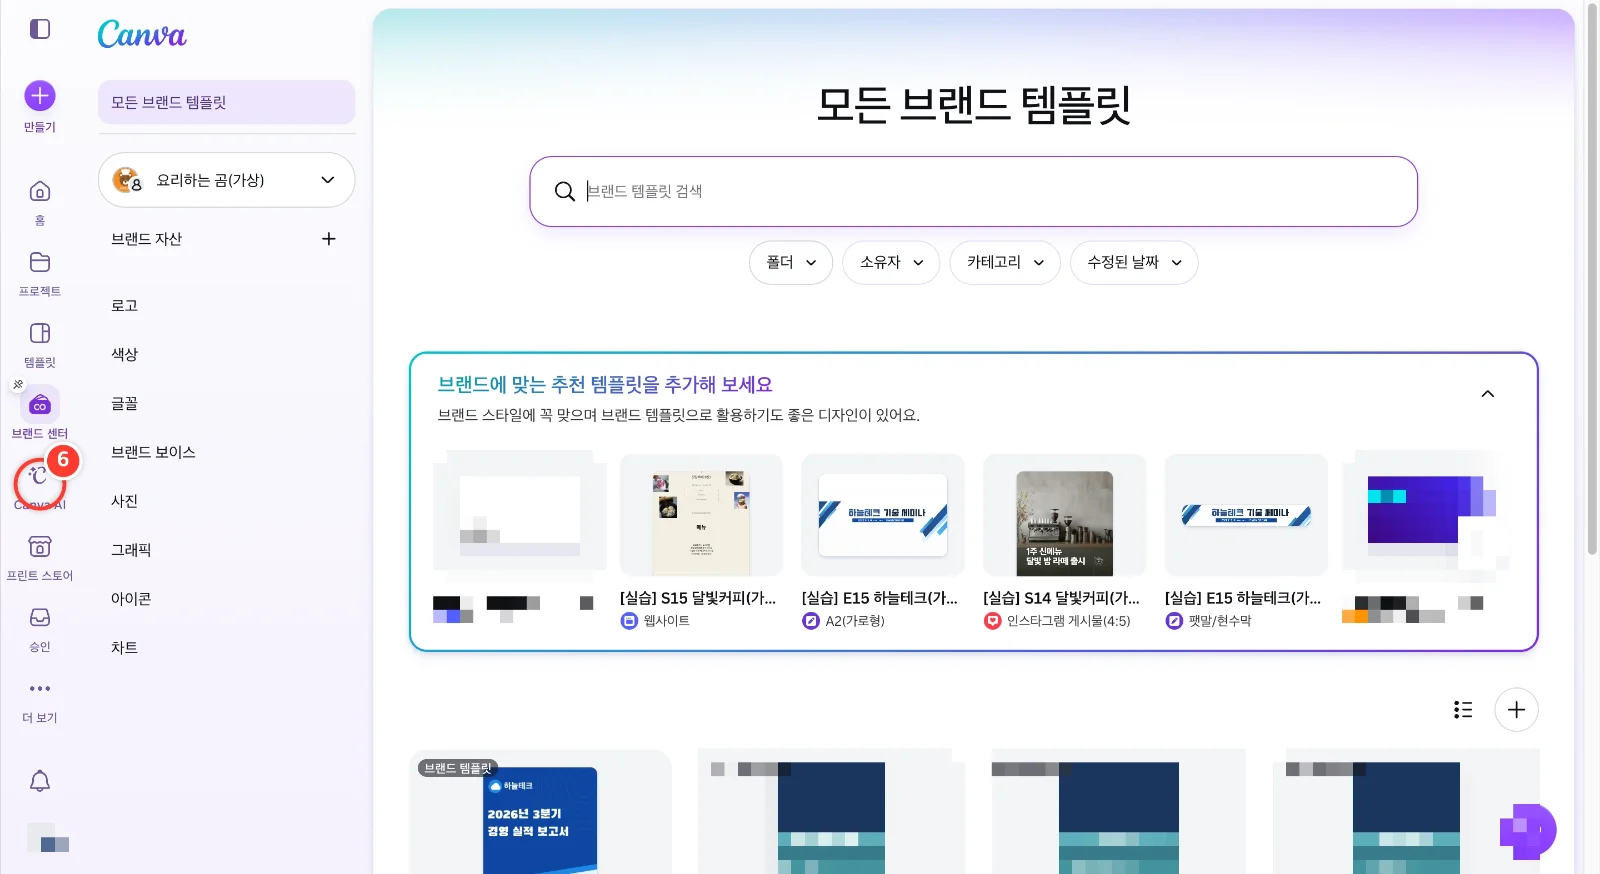The image size is (1600, 874).
Task: Click the search magnifier icon
Action: (x=565, y=191)
